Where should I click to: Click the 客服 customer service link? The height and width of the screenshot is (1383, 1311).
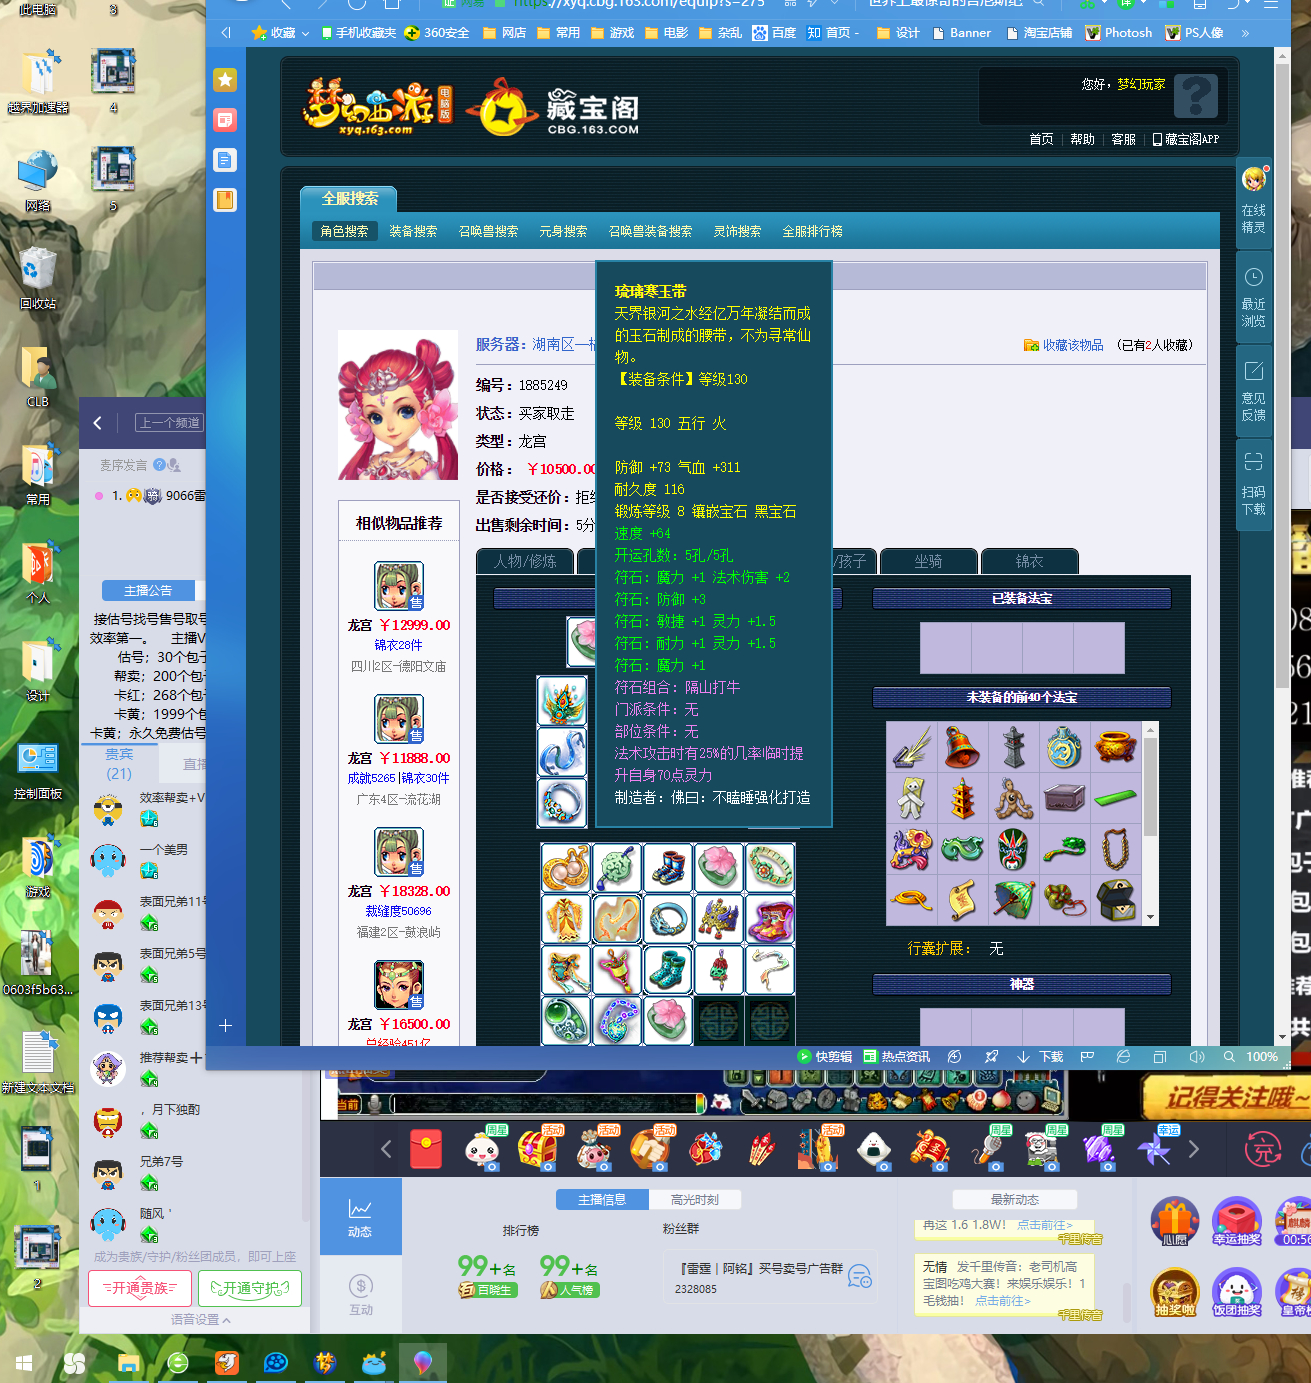coord(1123,139)
